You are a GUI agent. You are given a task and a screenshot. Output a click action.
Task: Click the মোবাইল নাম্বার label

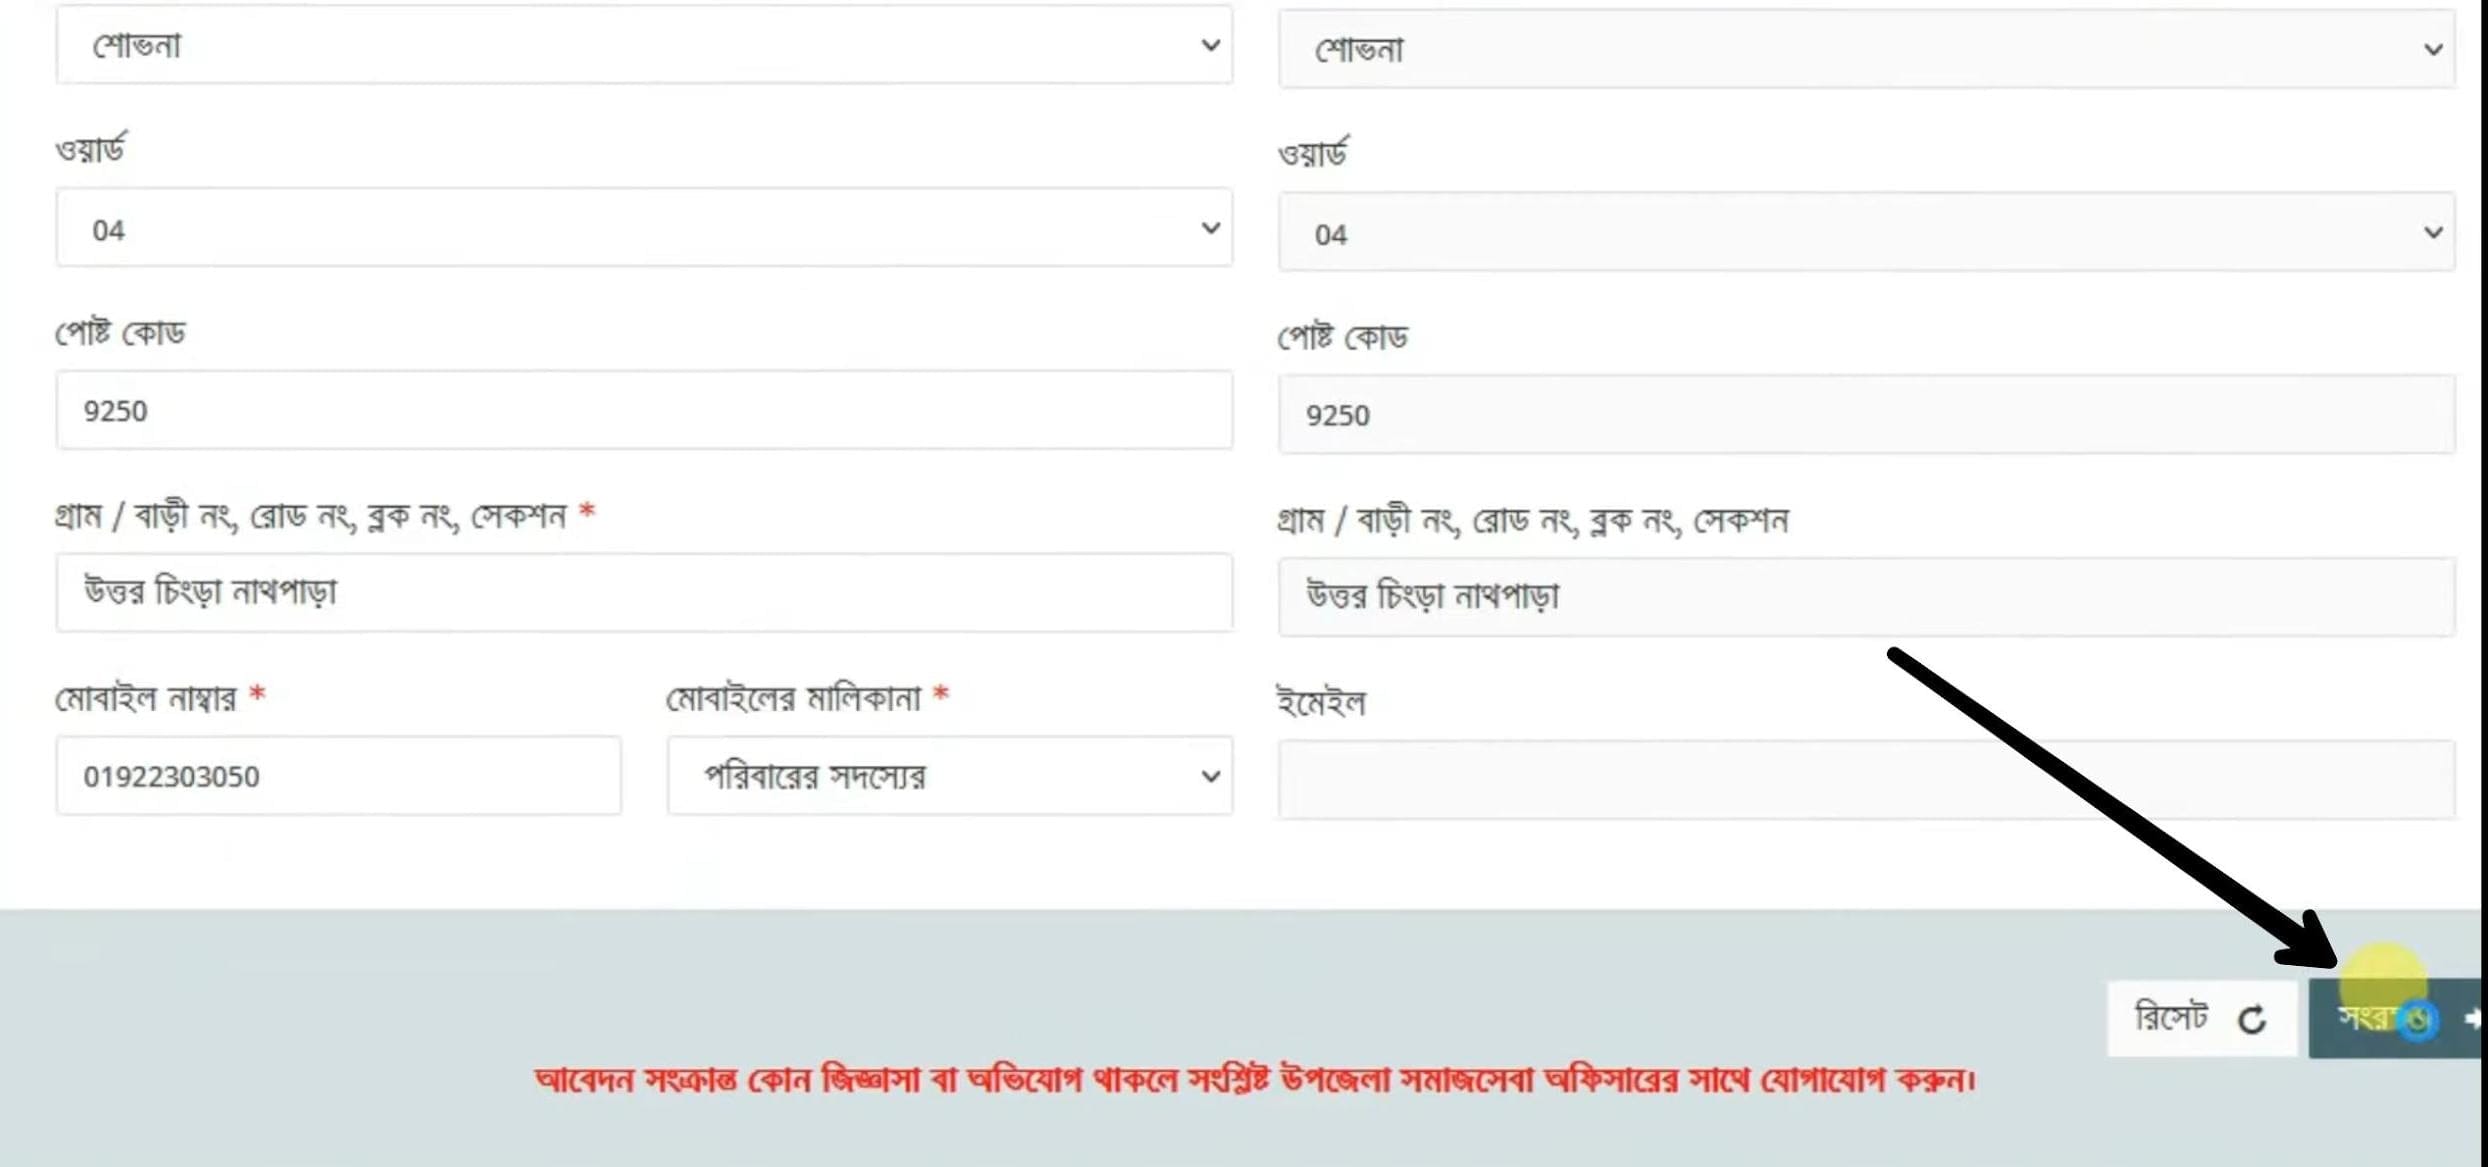[x=146, y=697]
